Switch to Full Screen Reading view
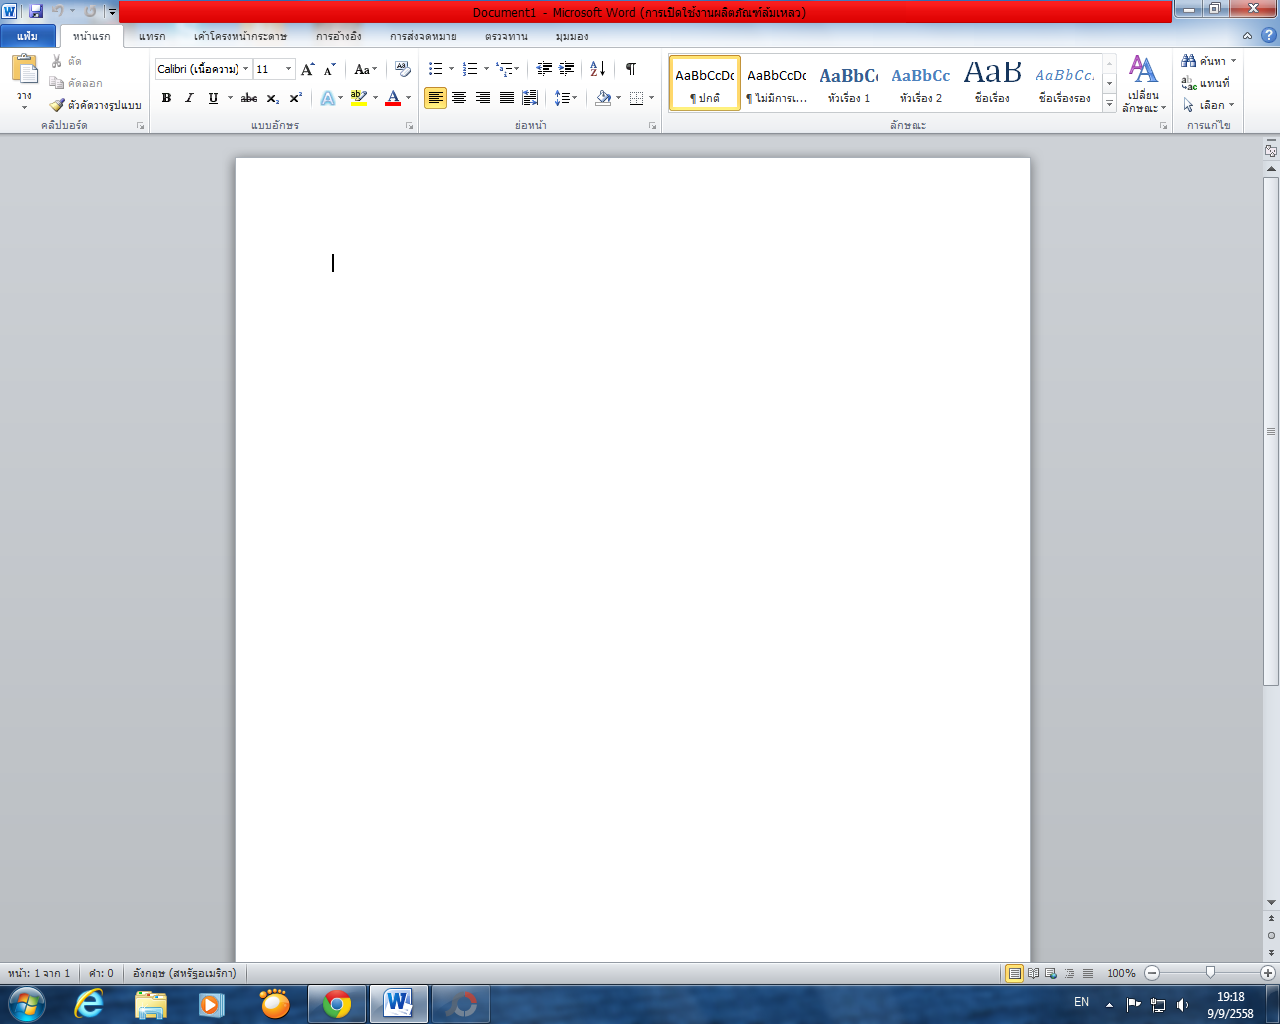Viewport: 1280px width, 1024px height. 1033,973
